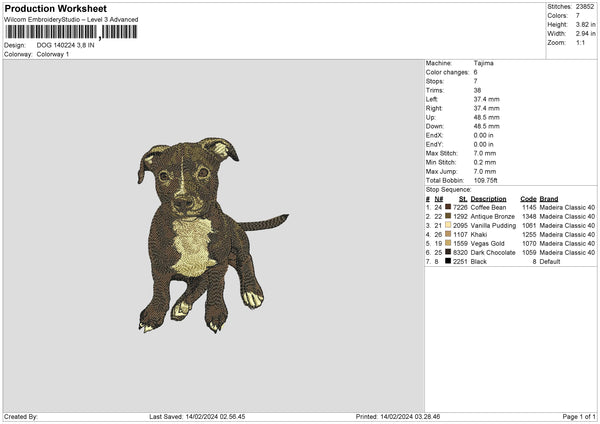Image resolution: width=600 pixels, height=424 pixels.
Task: Click the Code column header
Action: [x=528, y=198]
